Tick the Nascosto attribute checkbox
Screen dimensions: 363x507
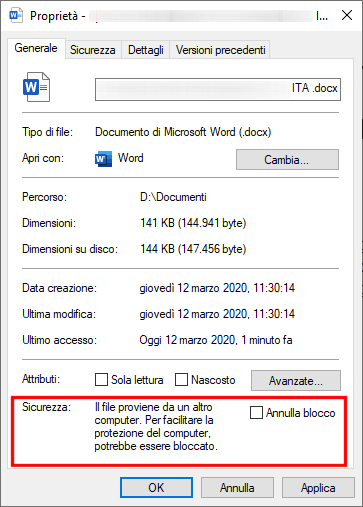click(x=181, y=379)
